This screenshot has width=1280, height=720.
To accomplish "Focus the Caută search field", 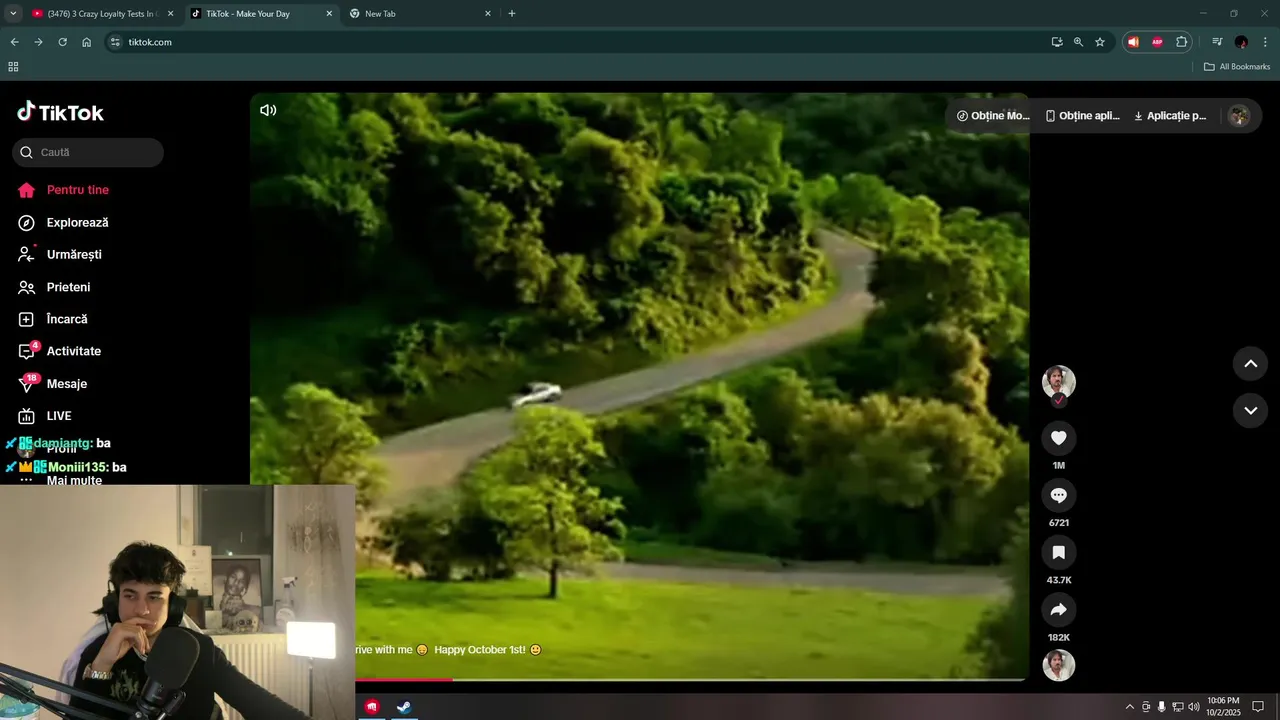I will 88,152.
